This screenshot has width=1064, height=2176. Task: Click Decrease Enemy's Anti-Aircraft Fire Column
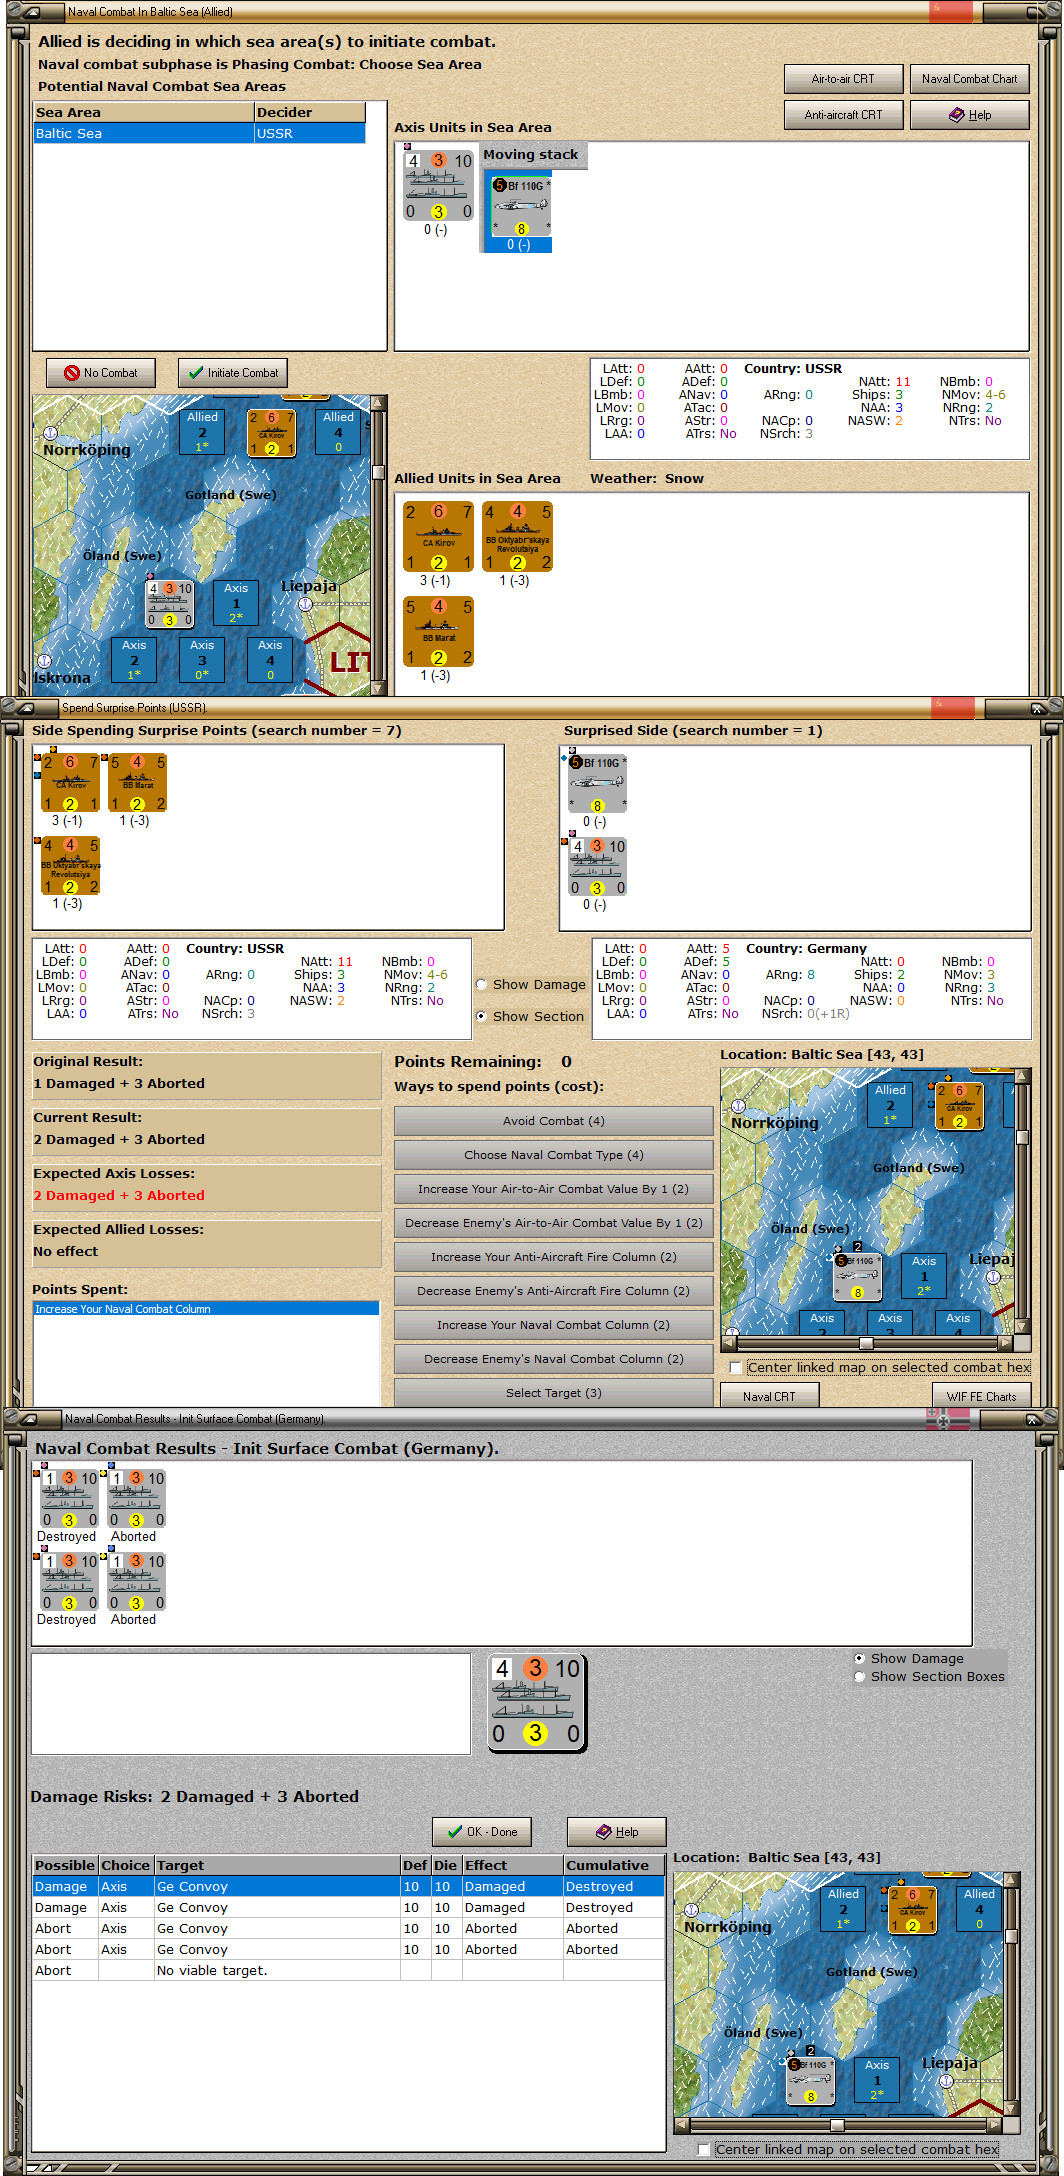pyautogui.click(x=553, y=1291)
